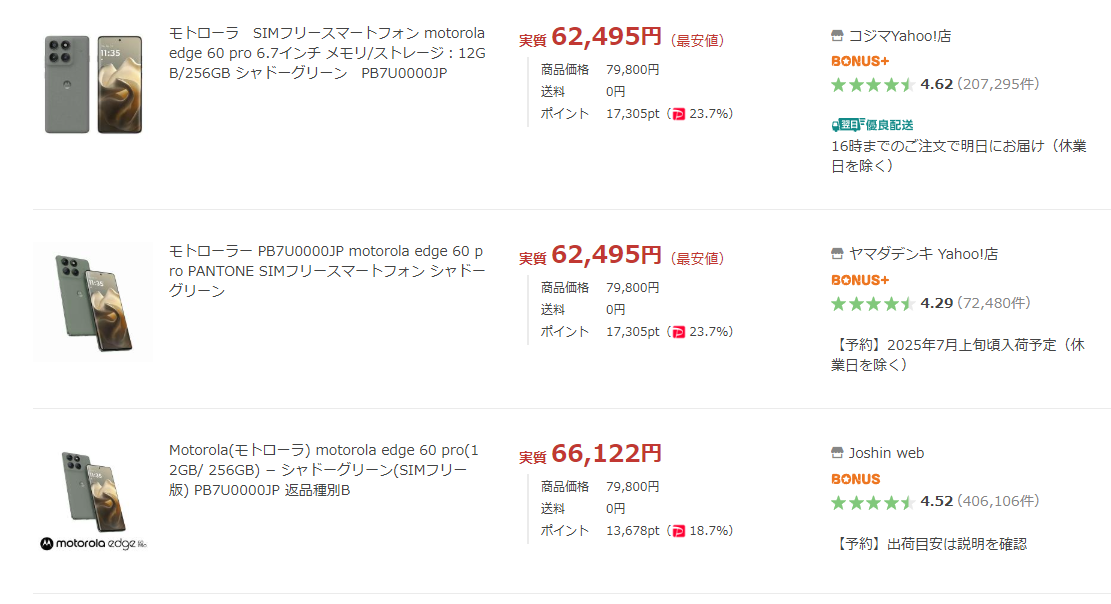Image resolution: width=1111 pixels, height=604 pixels.
Task: Click the BONUS badge under Joshin web
Action: [x=856, y=479]
